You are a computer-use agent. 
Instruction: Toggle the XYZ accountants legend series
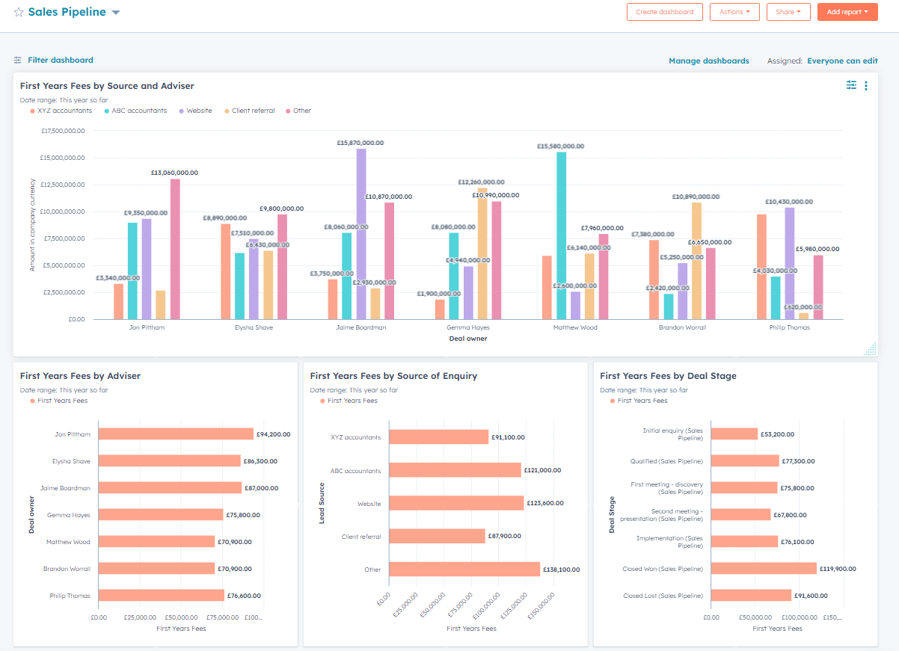(x=61, y=111)
